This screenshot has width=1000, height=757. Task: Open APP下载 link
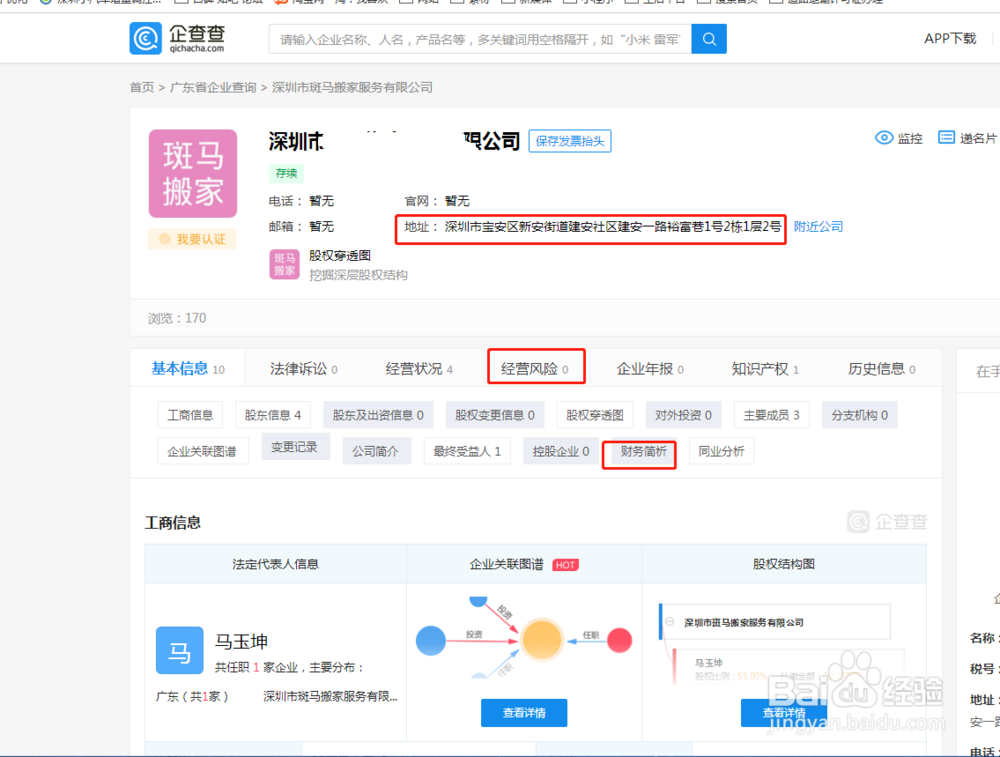[x=950, y=38]
